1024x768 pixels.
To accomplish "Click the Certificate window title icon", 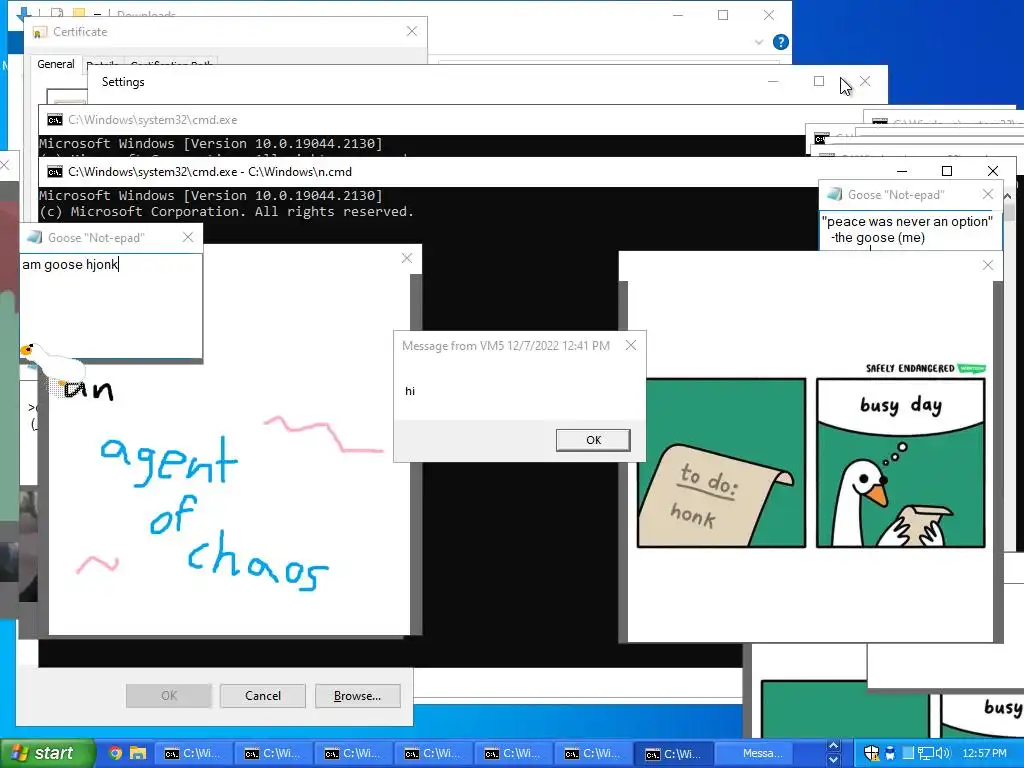I will [x=40, y=32].
